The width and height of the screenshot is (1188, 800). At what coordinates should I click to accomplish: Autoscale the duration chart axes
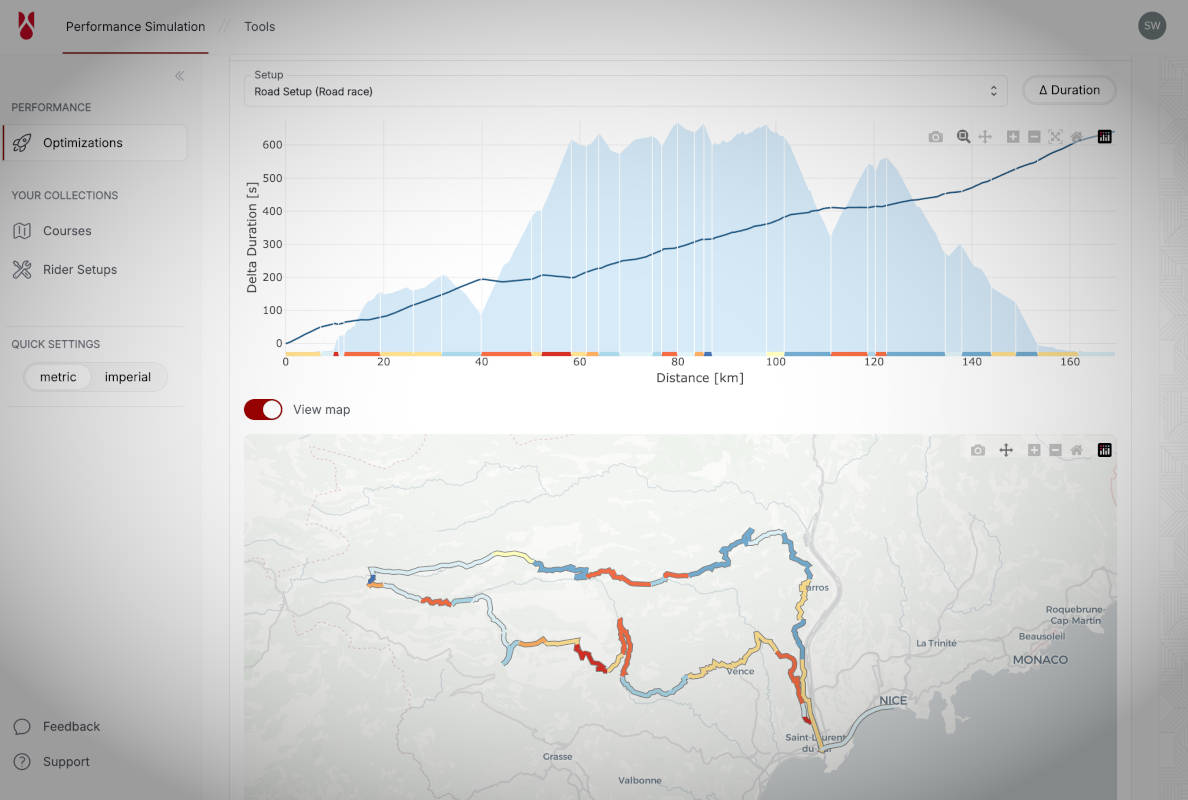[1055, 136]
